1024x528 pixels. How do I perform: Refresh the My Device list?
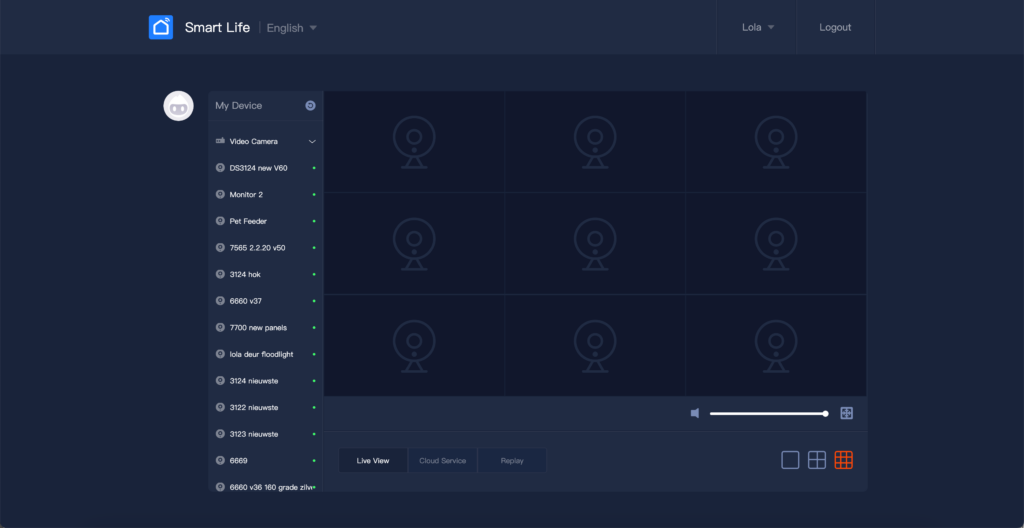click(310, 105)
